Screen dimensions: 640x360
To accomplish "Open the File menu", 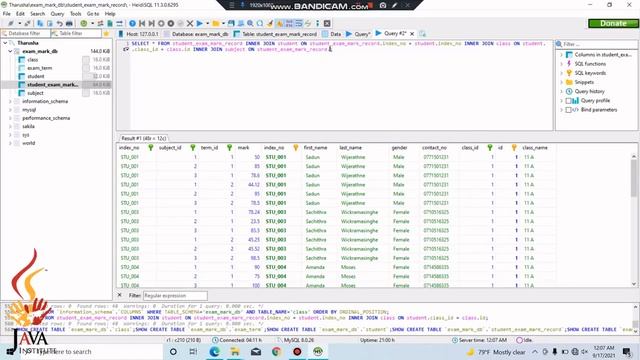I will (x=7, y=14).
